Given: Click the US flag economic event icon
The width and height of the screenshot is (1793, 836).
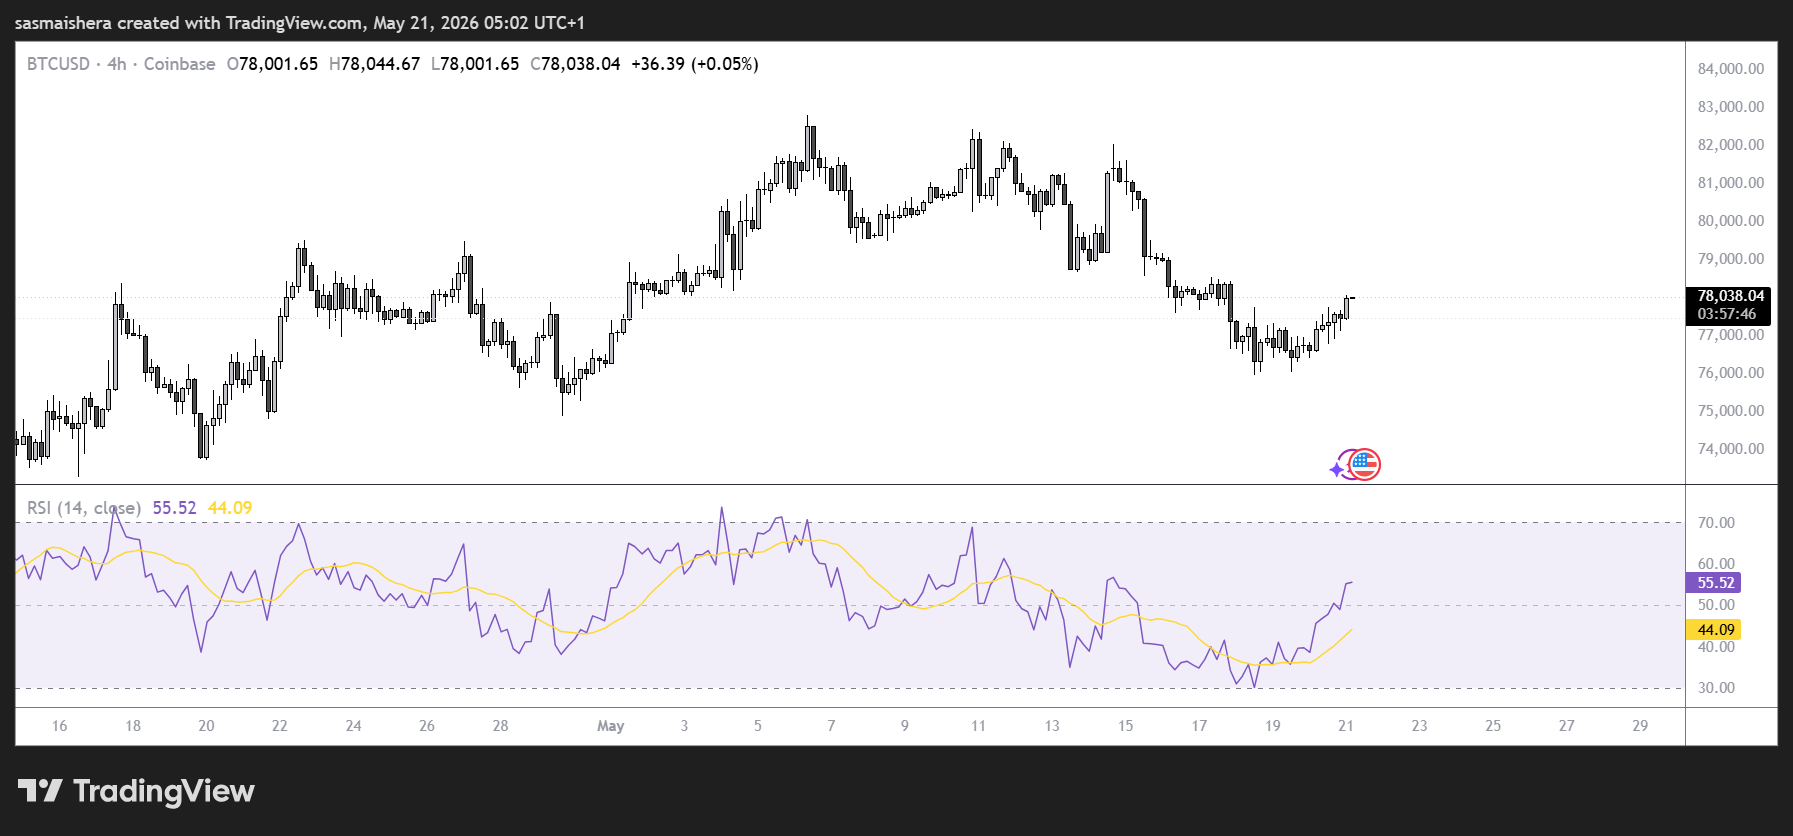Looking at the screenshot, I should [1365, 464].
